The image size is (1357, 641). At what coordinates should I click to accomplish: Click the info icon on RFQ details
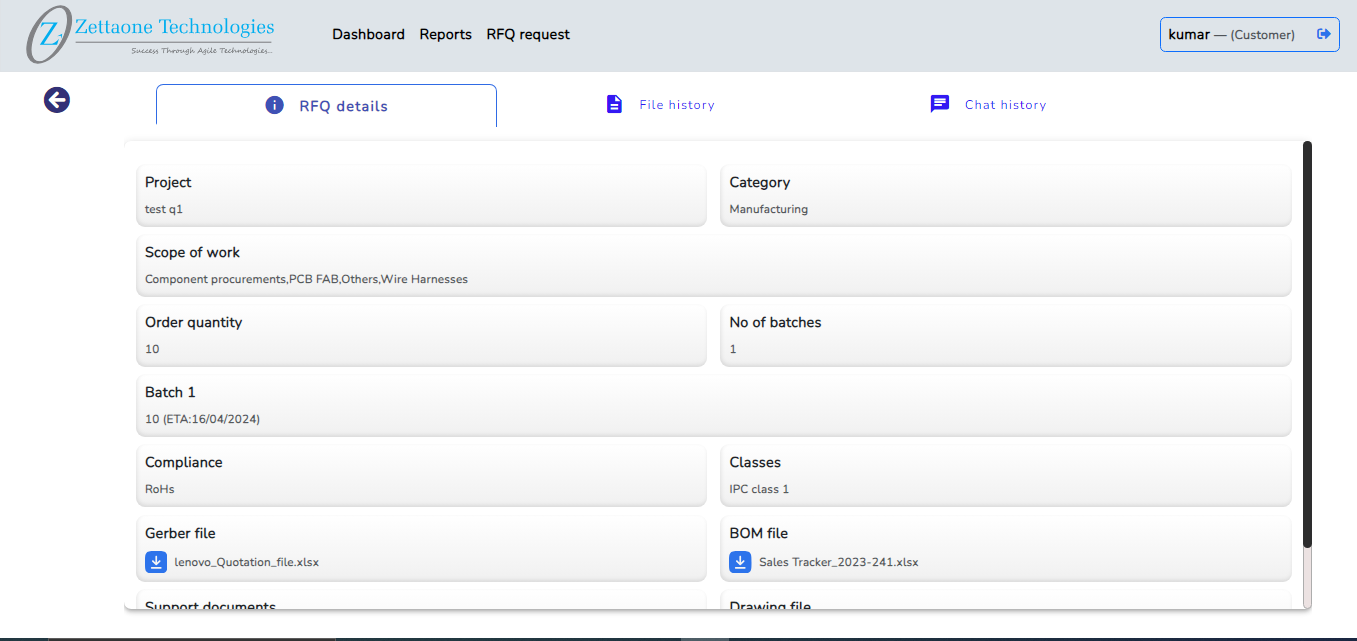275,105
